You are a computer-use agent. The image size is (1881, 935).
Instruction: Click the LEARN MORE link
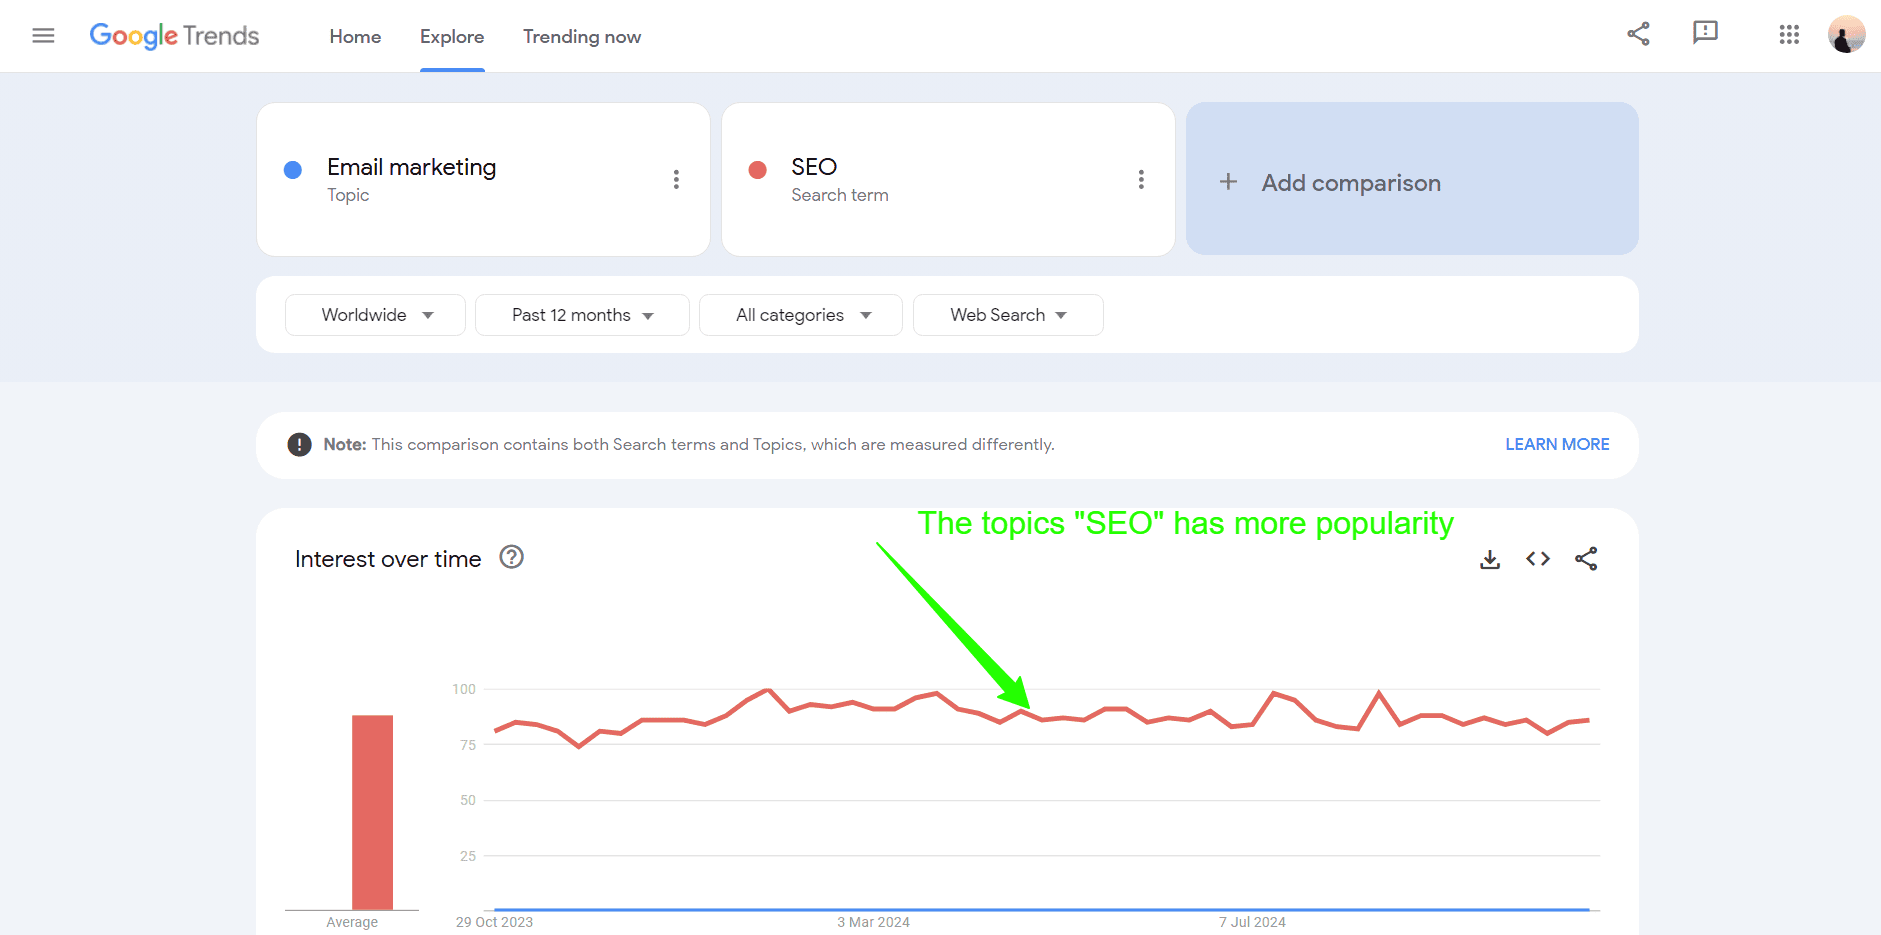[1557, 444]
